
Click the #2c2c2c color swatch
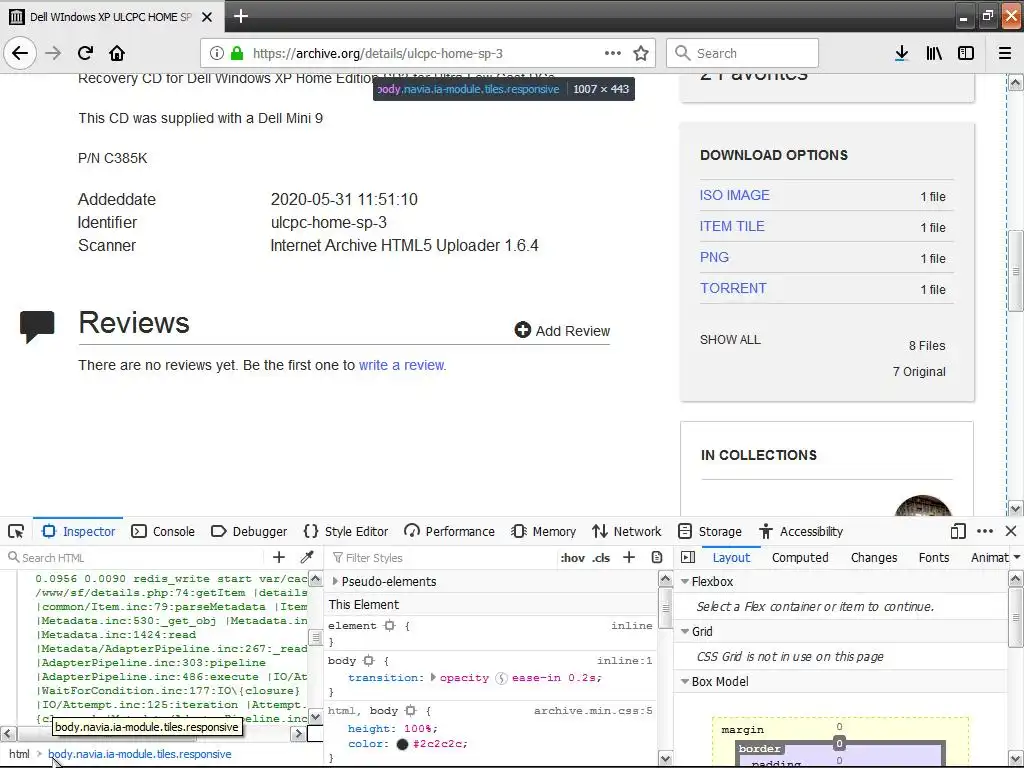pos(402,744)
